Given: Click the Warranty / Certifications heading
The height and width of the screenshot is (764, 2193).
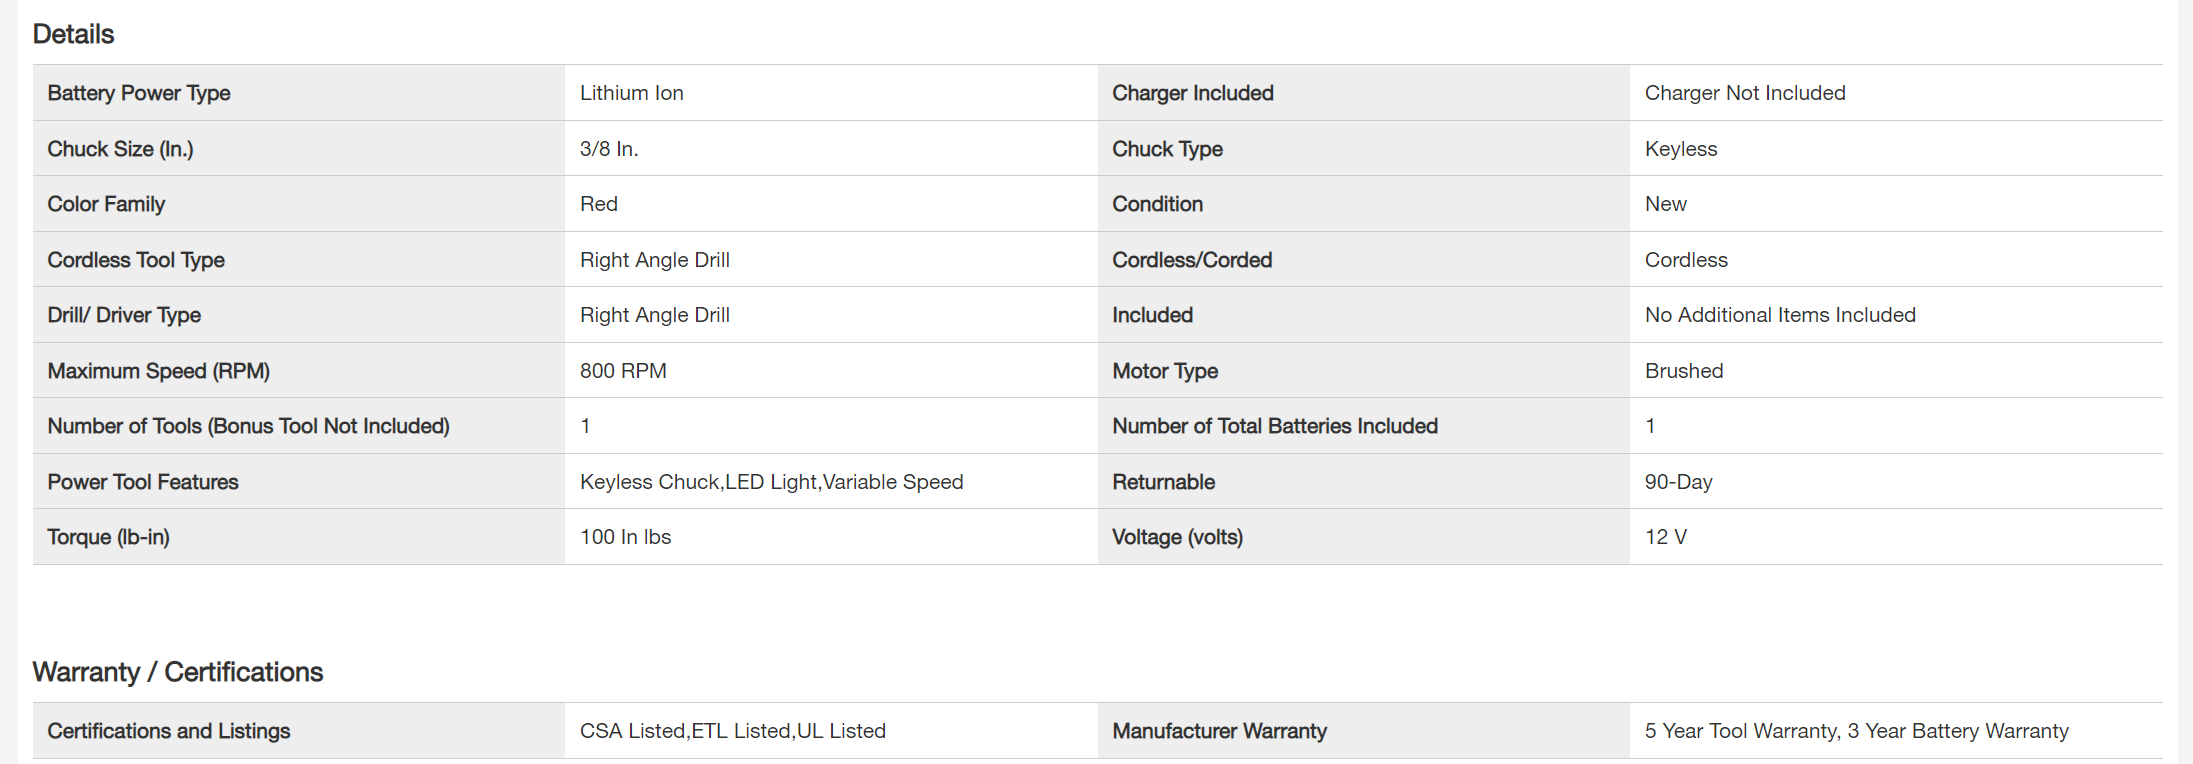Looking at the screenshot, I should tap(177, 672).
